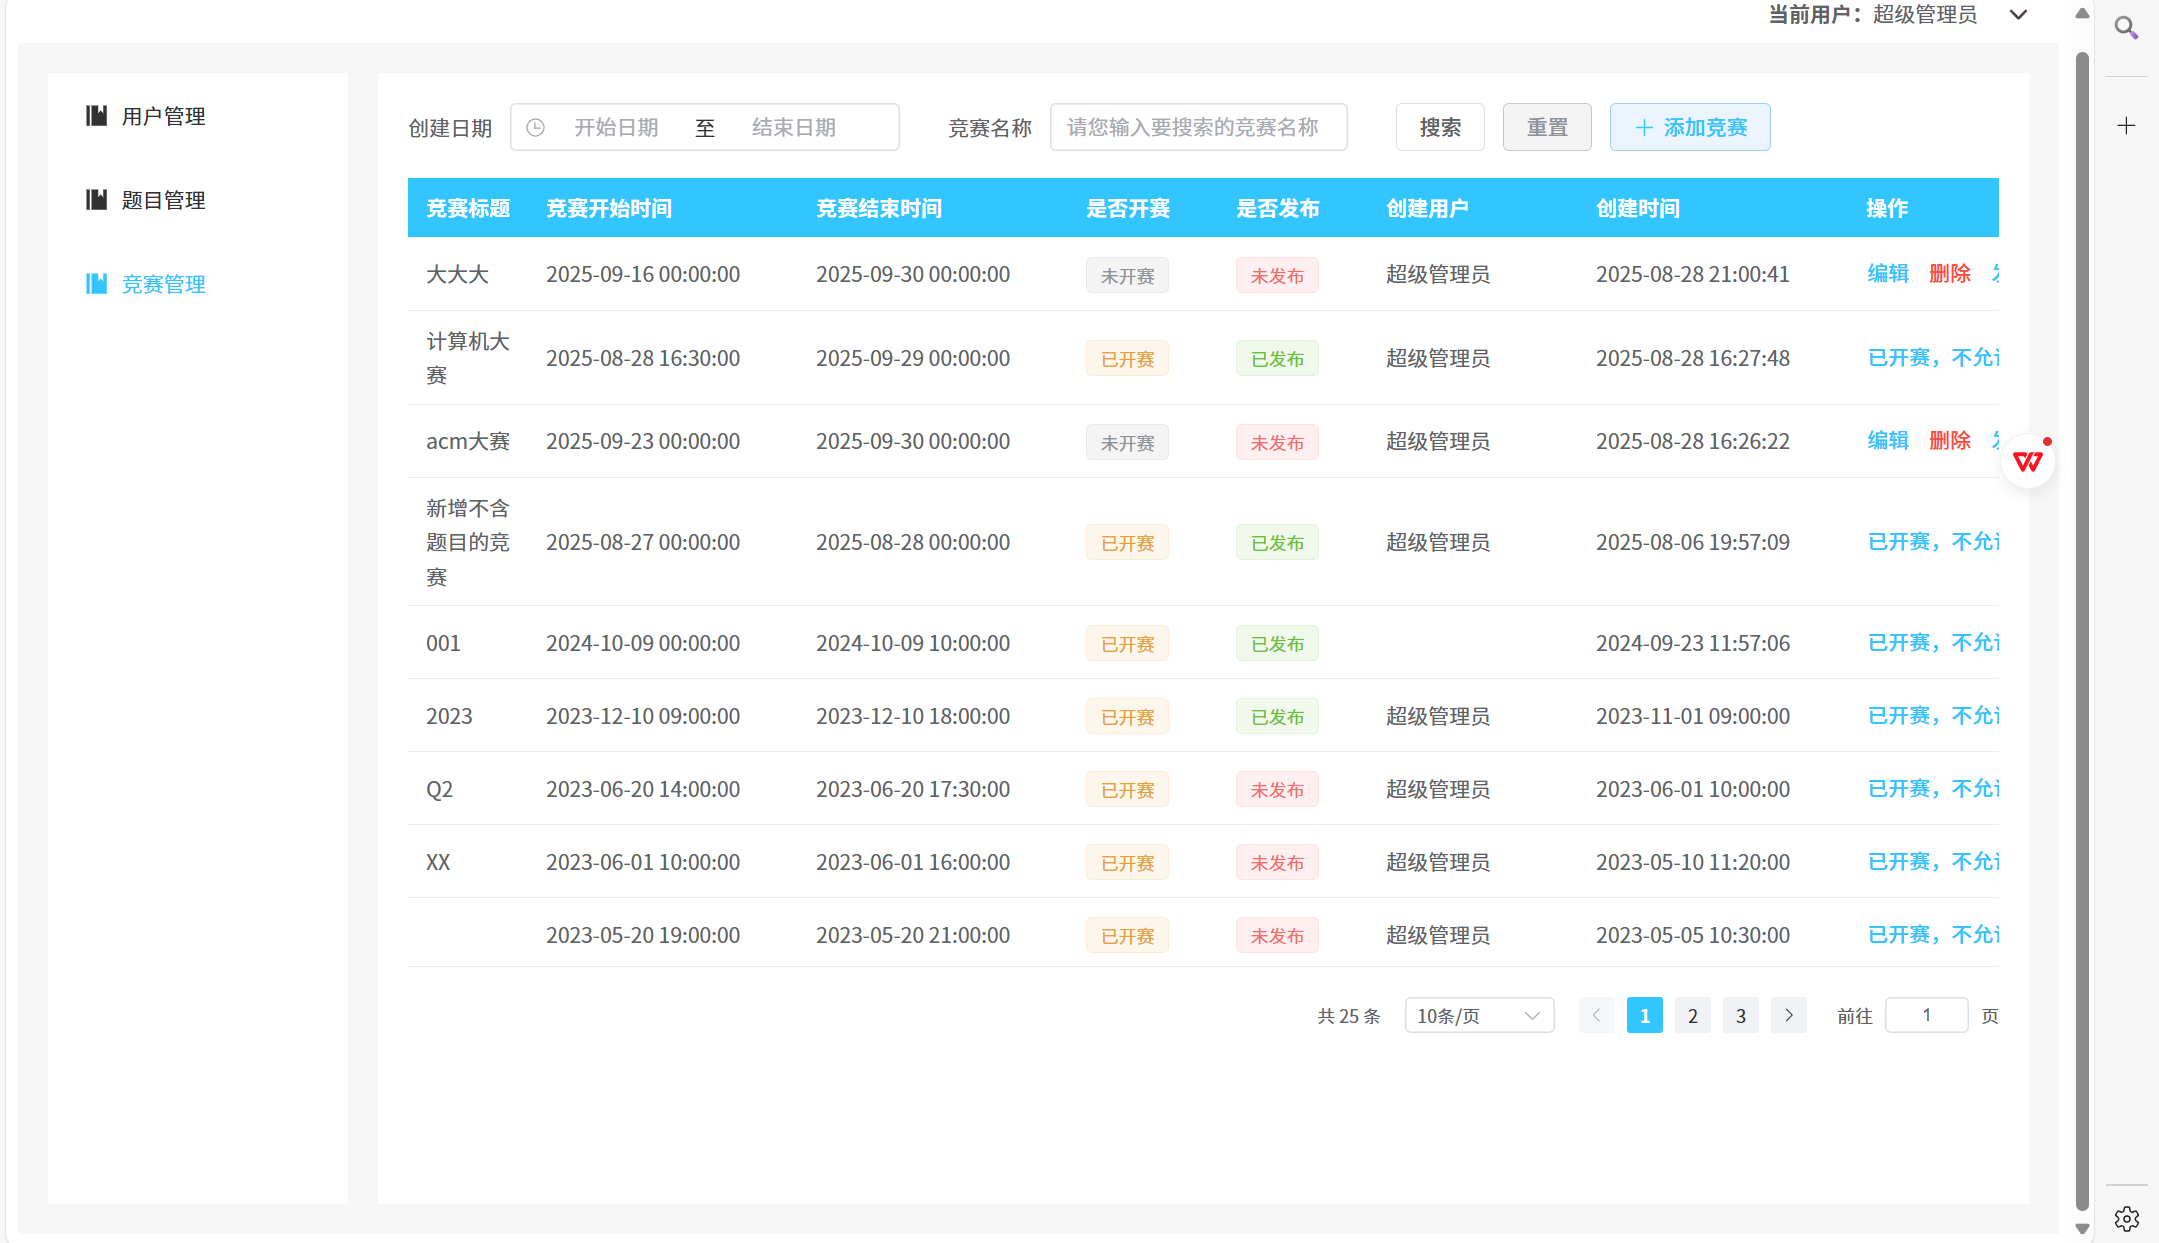The image size is (2159, 1243).
Task: Click the 竞赛名称 search input field
Action: coord(1197,127)
